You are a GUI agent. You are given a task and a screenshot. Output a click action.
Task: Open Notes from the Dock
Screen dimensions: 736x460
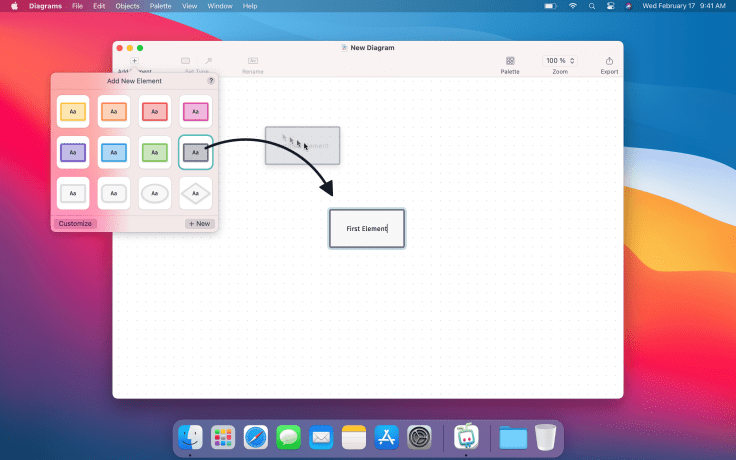point(353,437)
